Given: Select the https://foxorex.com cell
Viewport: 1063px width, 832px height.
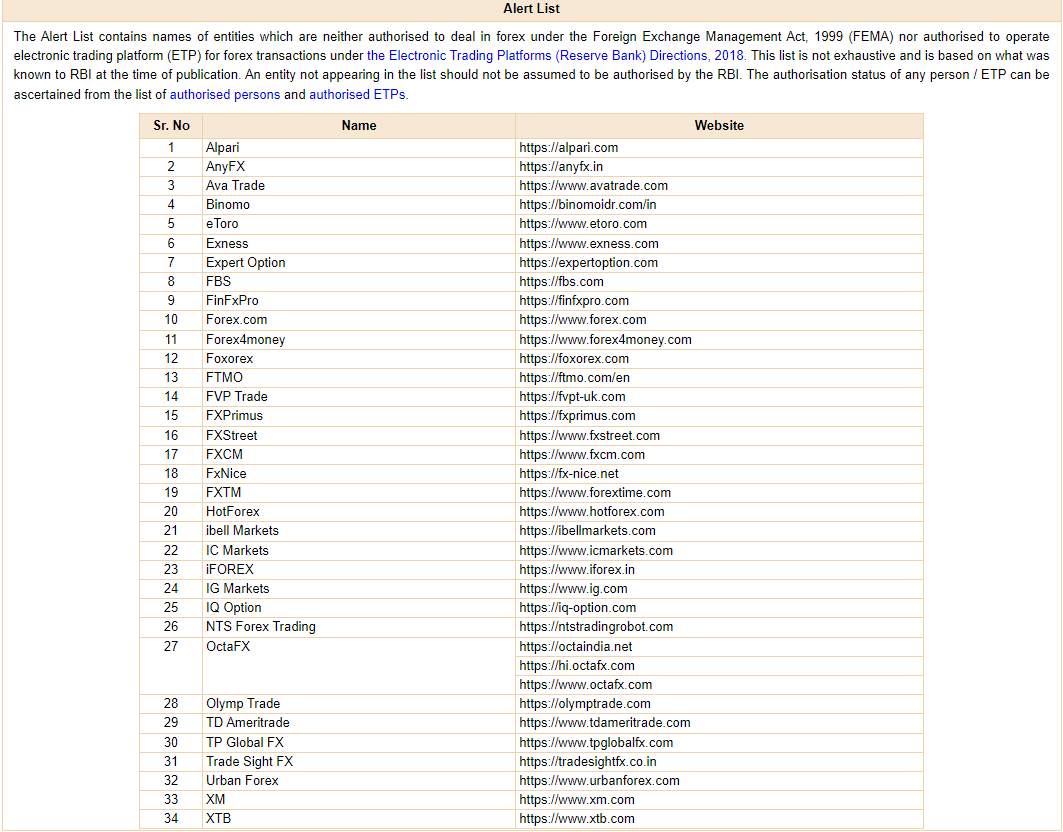Looking at the screenshot, I should [719, 359].
